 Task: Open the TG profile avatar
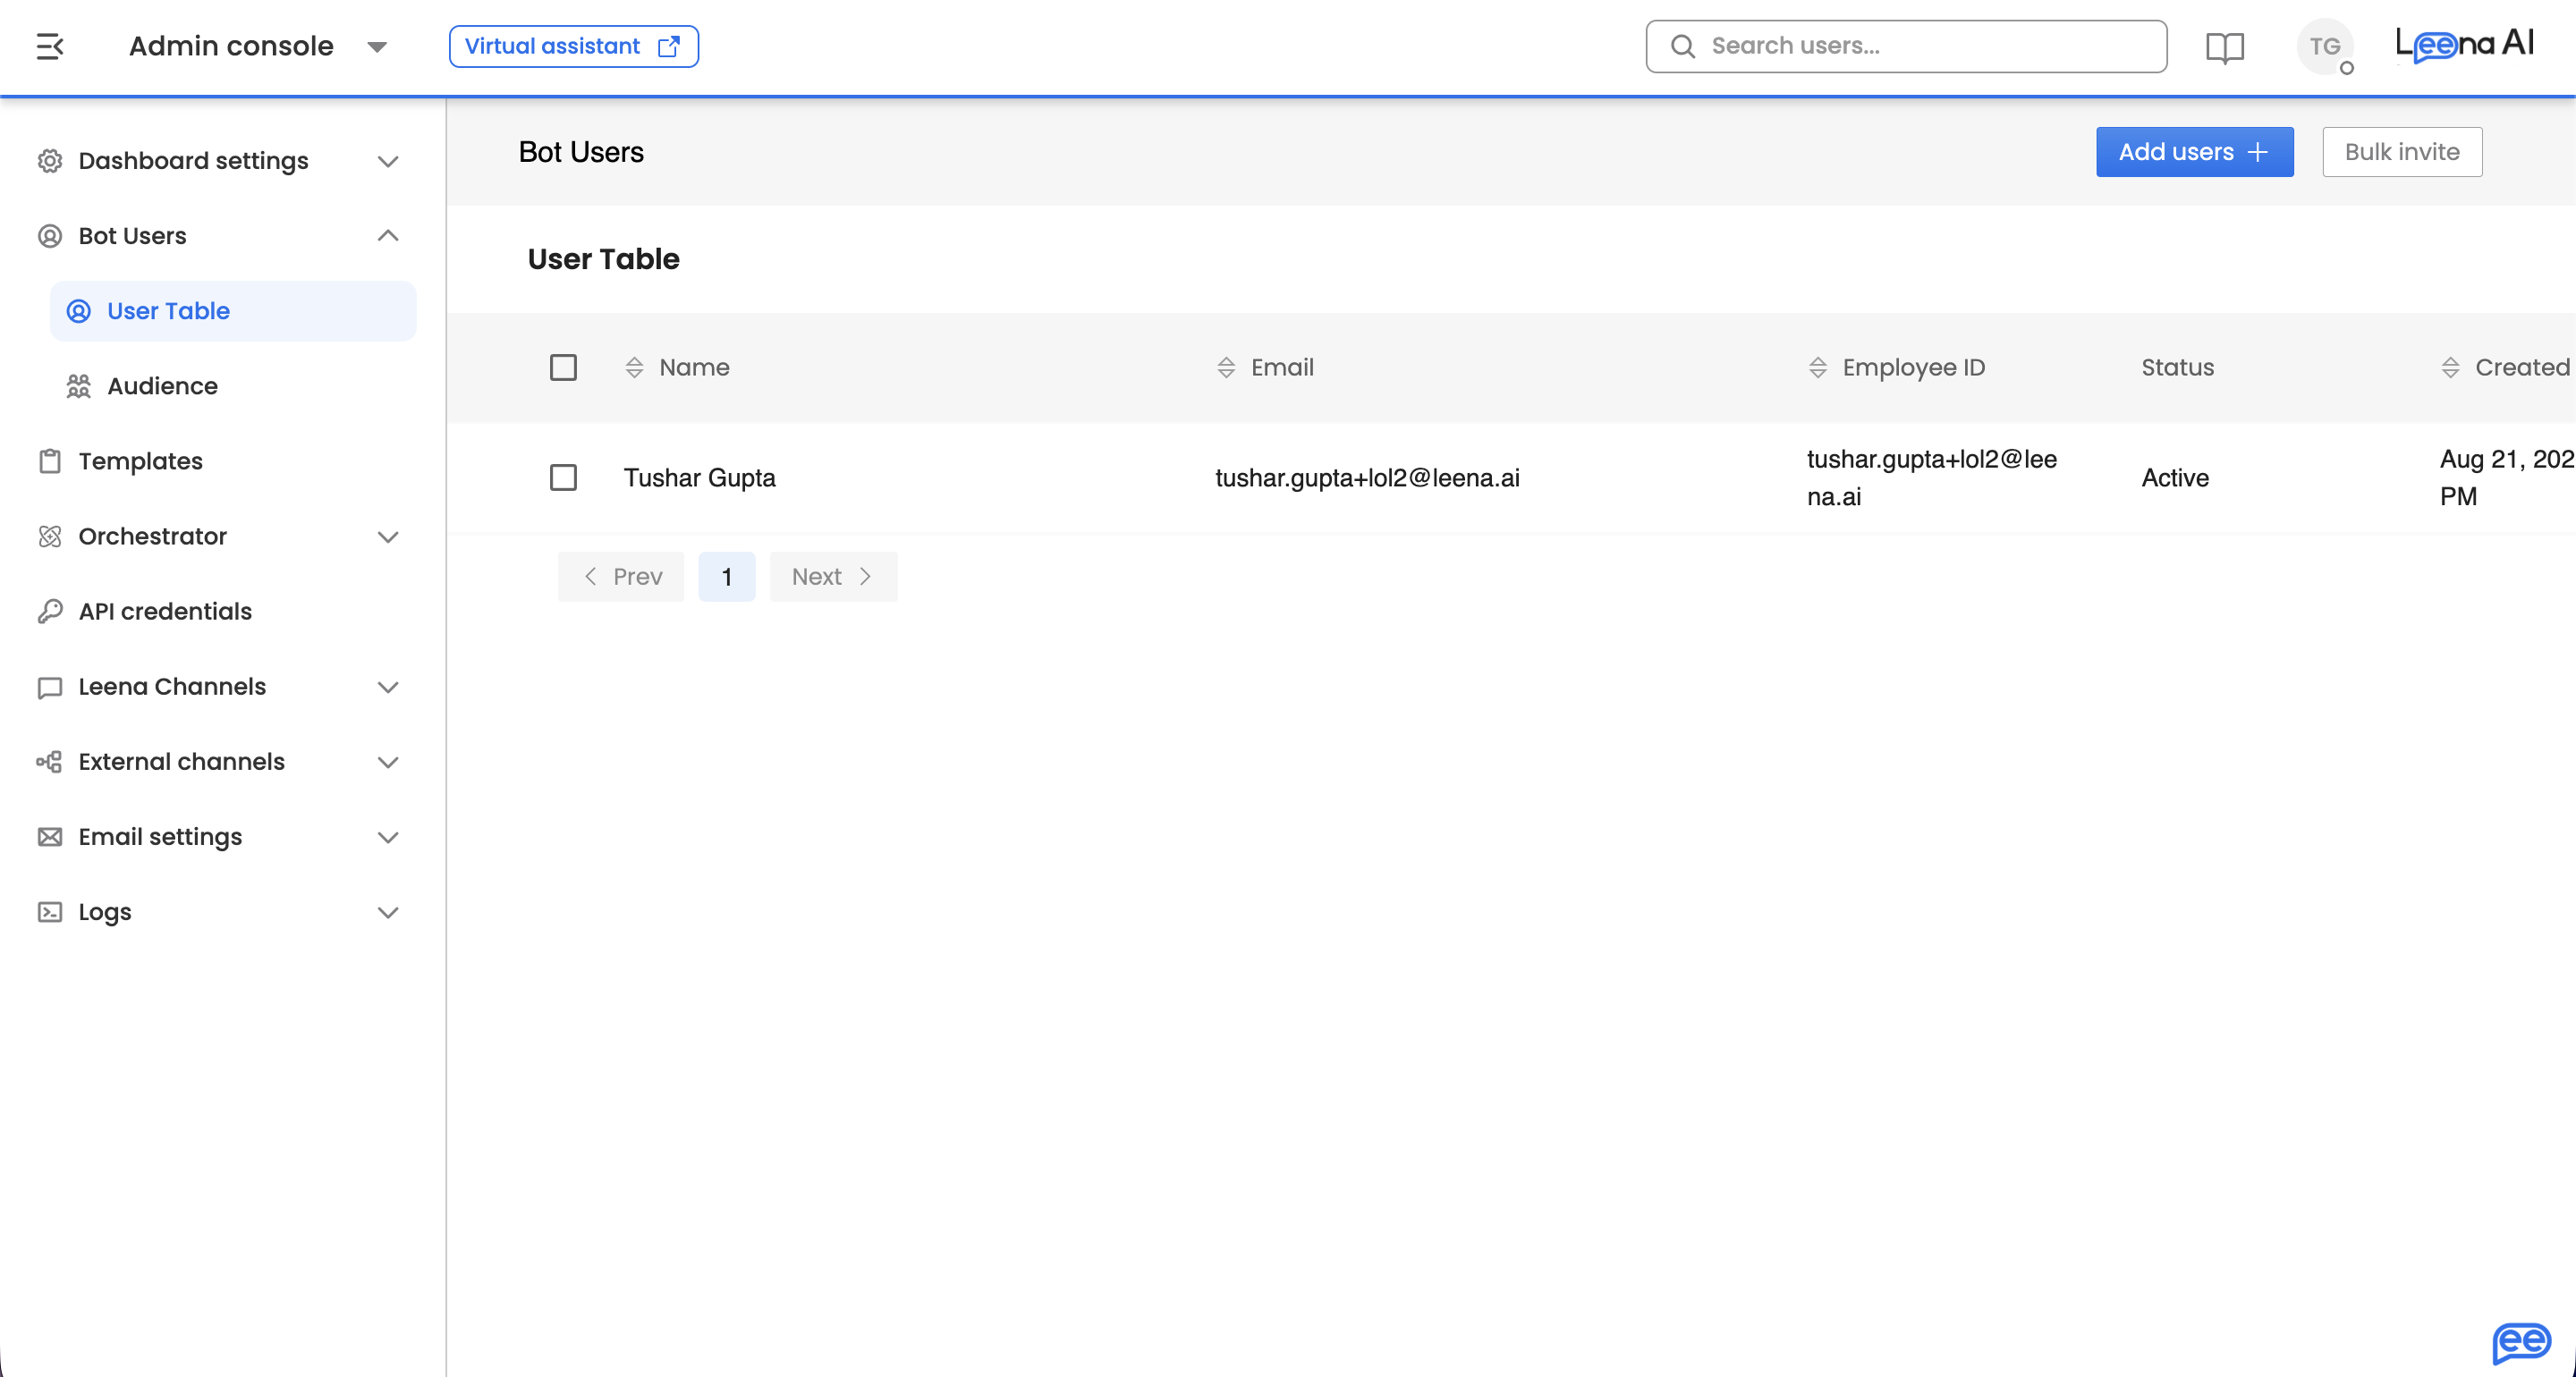[x=2325, y=46]
